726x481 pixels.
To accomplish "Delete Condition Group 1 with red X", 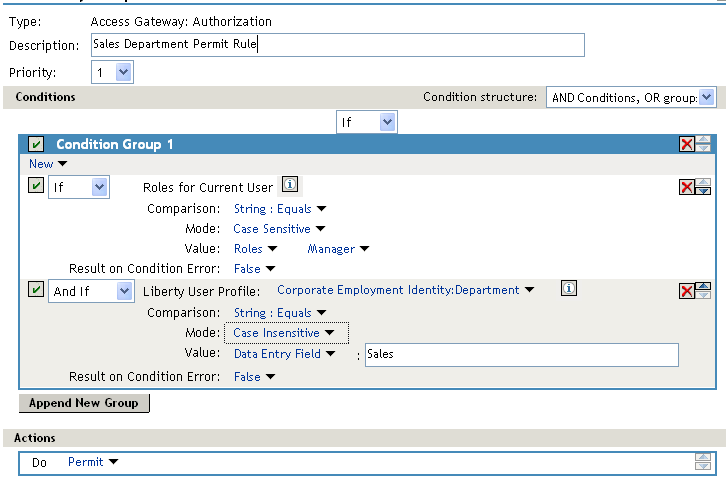I will [687, 144].
